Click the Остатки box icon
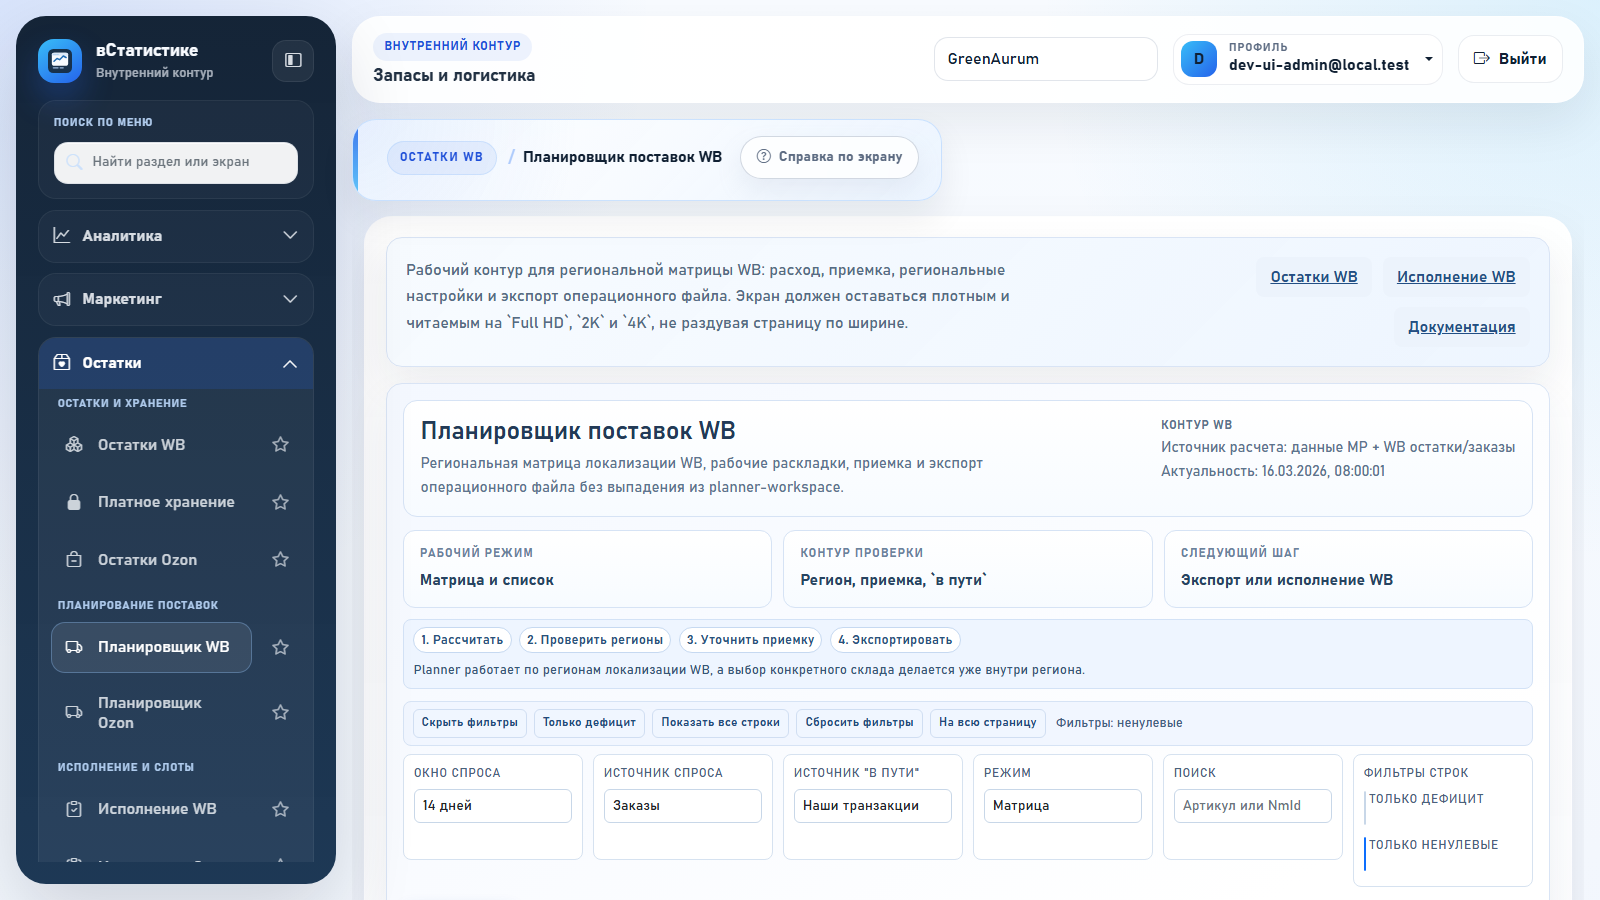The width and height of the screenshot is (1600, 900). pos(62,362)
